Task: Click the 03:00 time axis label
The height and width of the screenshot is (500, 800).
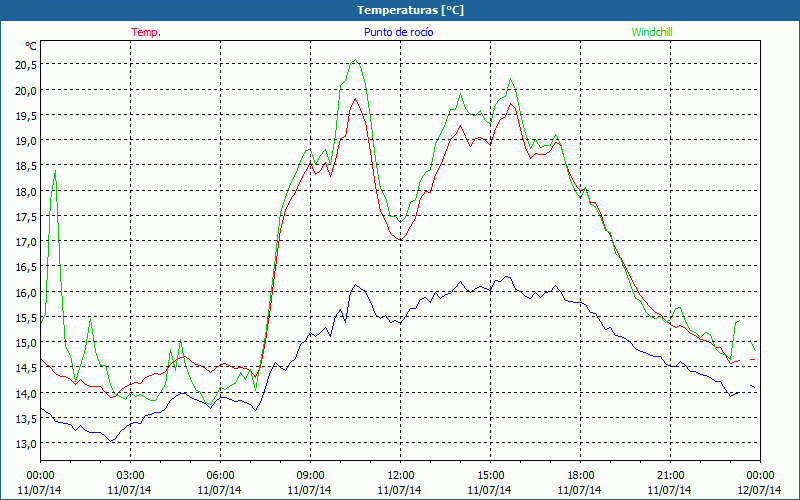Action: pos(130,475)
